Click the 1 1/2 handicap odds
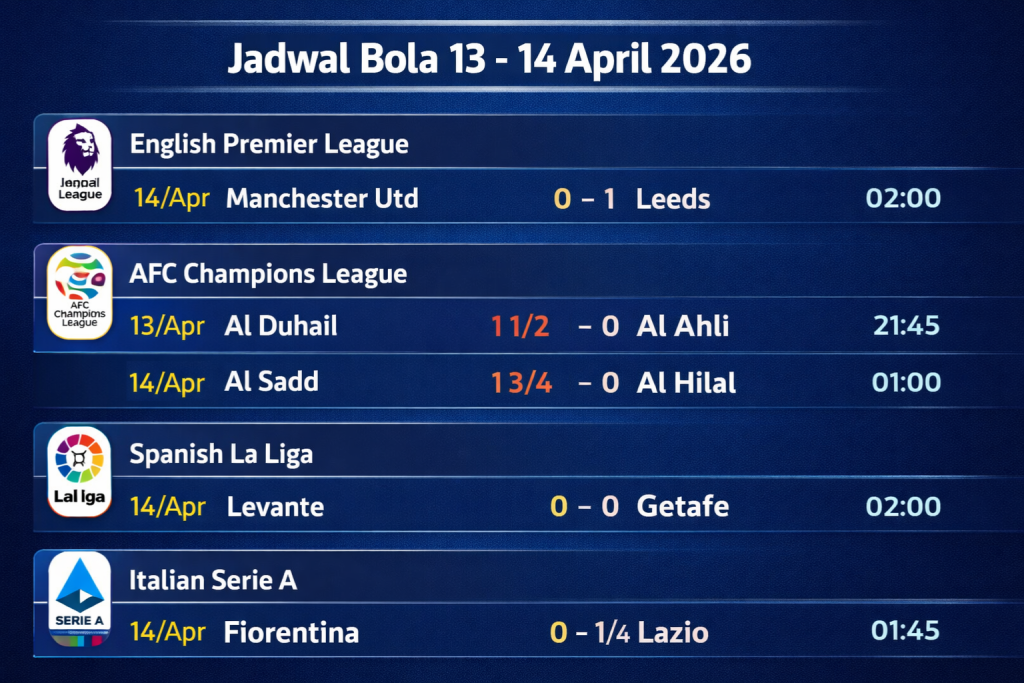 (x=520, y=326)
